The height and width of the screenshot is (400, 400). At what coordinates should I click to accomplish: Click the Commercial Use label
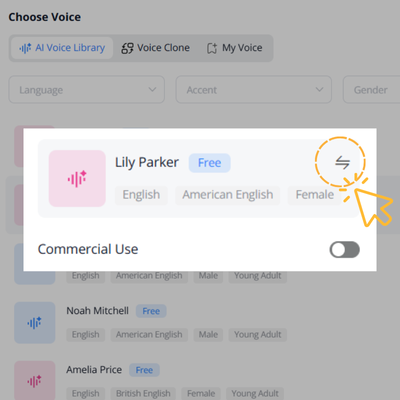pyautogui.click(x=88, y=249)
